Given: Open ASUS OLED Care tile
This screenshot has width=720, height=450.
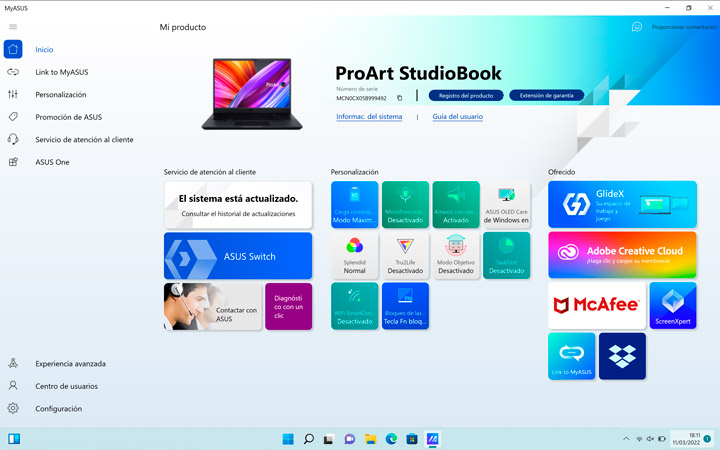Looking at the screenshot, I should click(506, 205).
